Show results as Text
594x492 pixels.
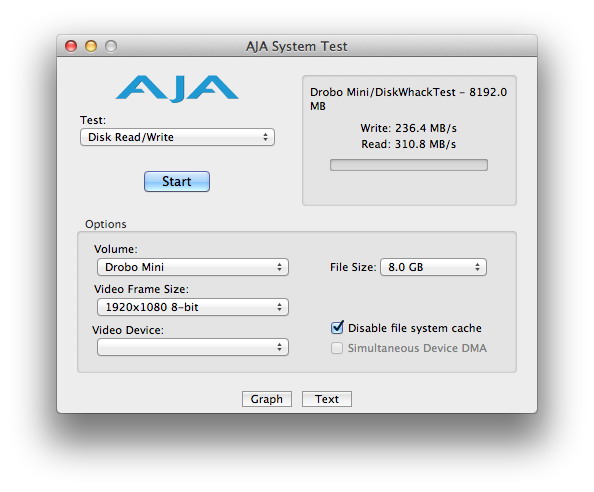coord(327,399)
